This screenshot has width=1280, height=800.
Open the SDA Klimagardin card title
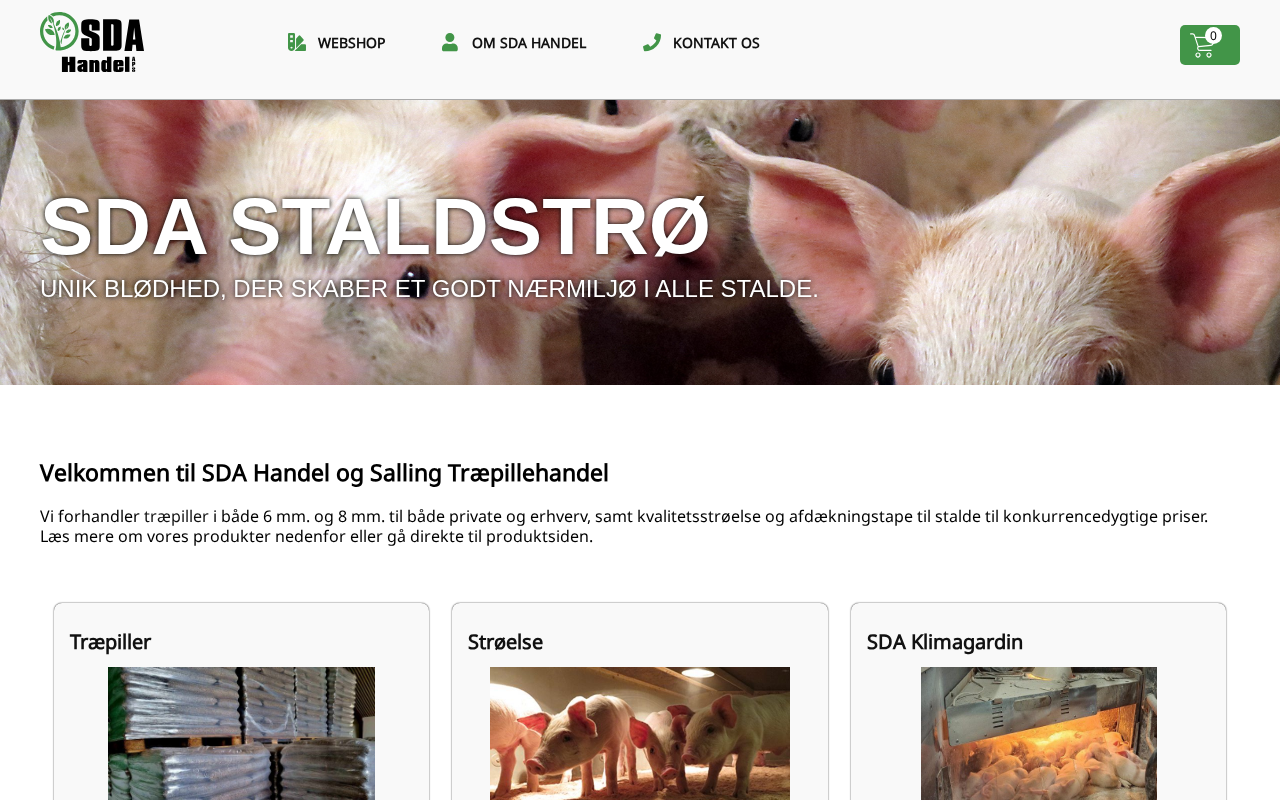click(x=945, y=642)
